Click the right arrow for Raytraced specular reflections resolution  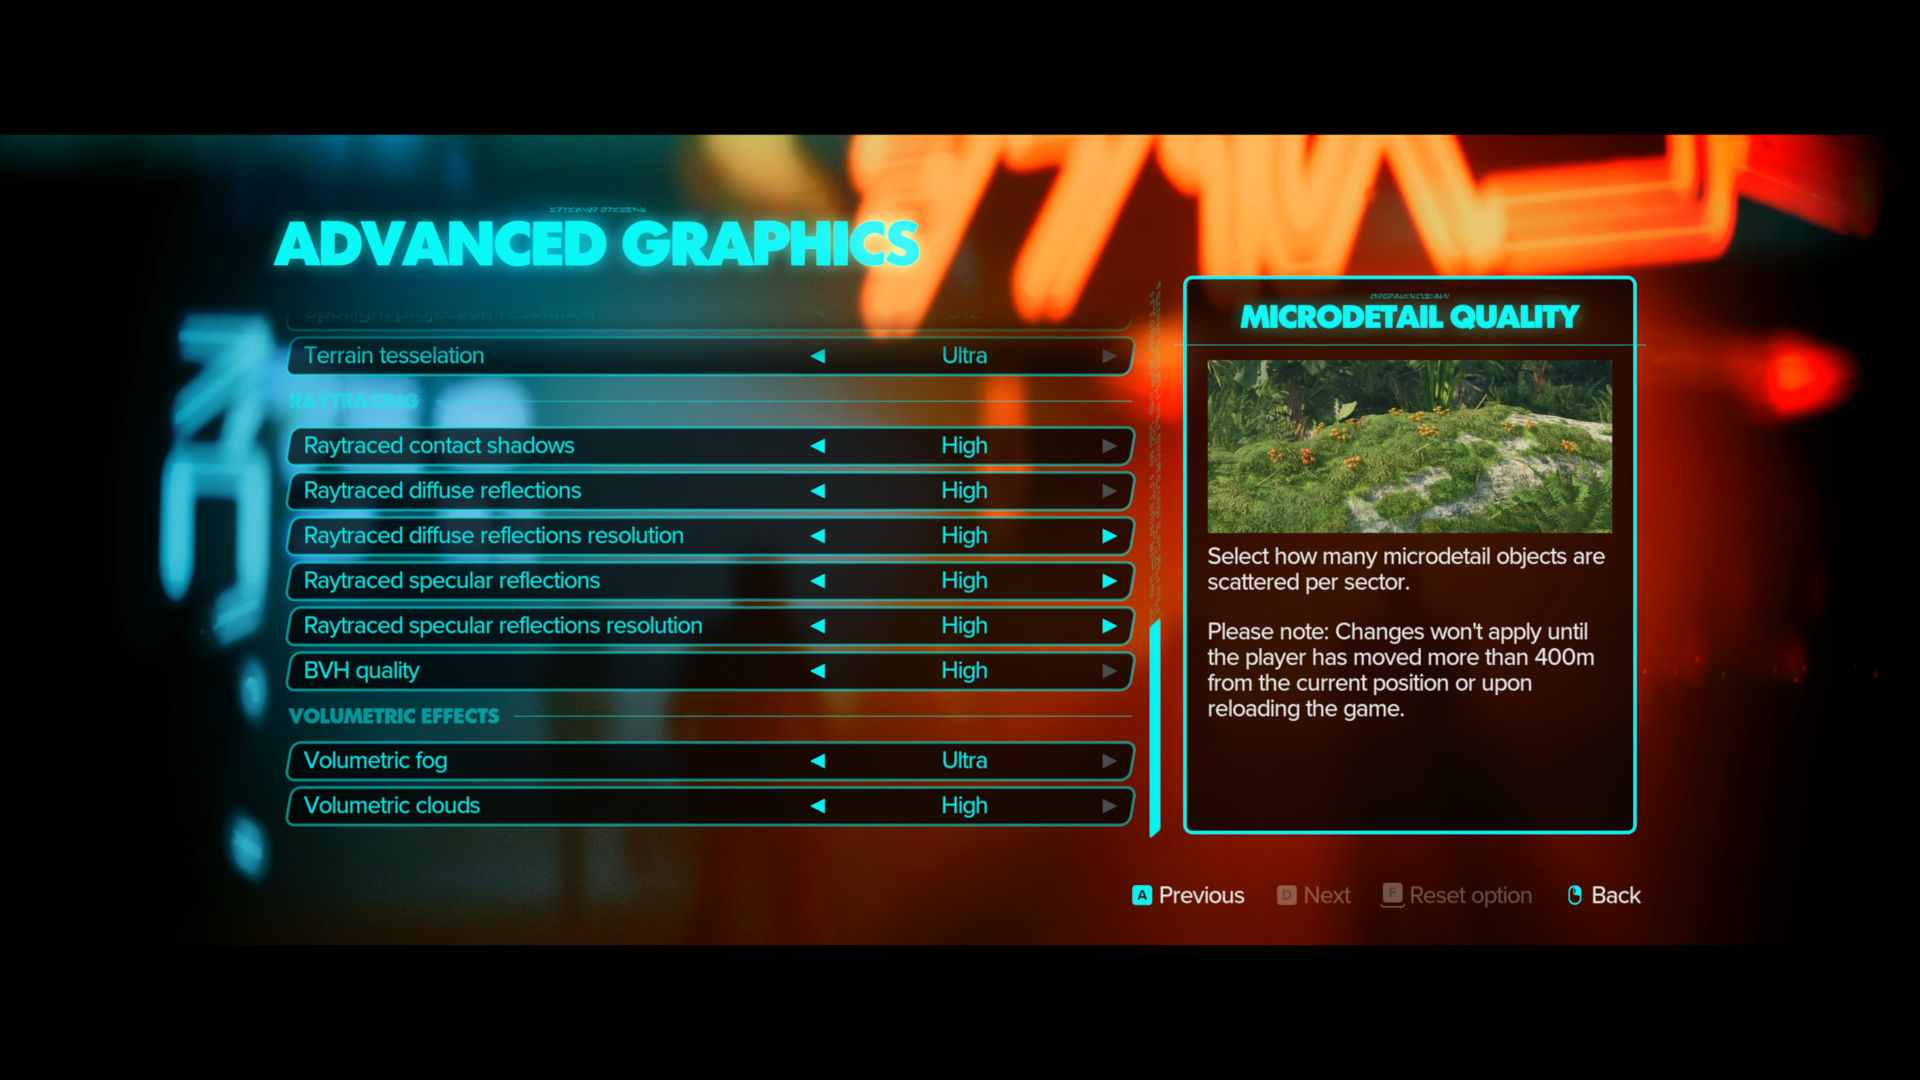(x=1106, y=625)
